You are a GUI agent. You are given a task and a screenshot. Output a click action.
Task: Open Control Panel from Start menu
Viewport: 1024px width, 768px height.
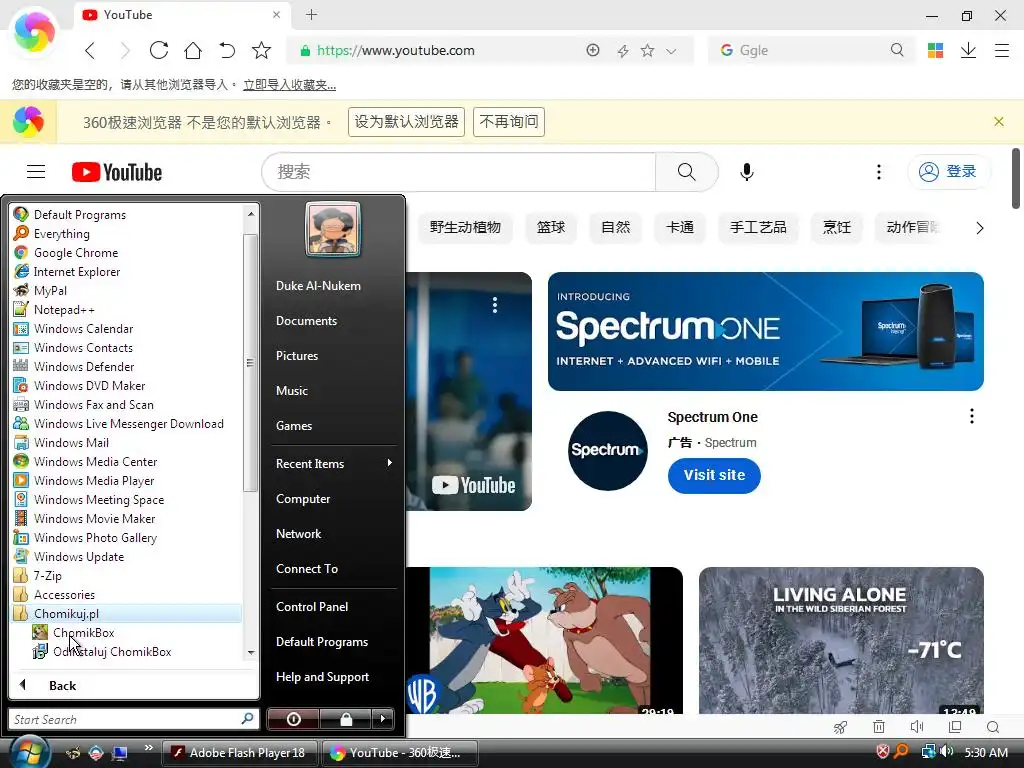(x=312, y=607)
